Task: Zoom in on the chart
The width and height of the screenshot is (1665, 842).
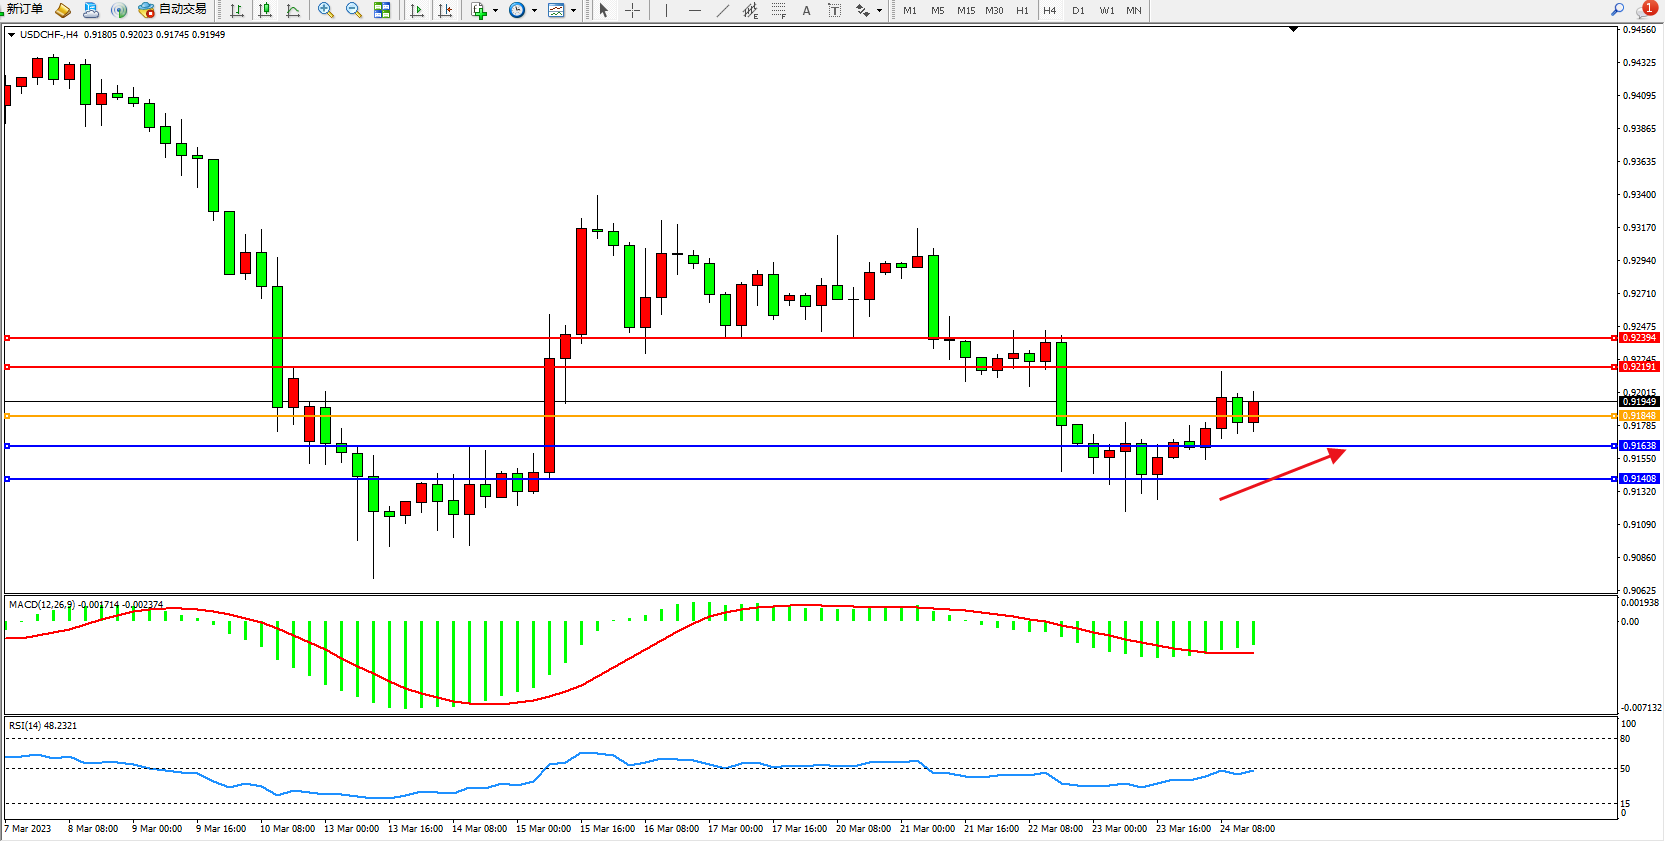Action: pyautogui.click(x=326, y=10)
